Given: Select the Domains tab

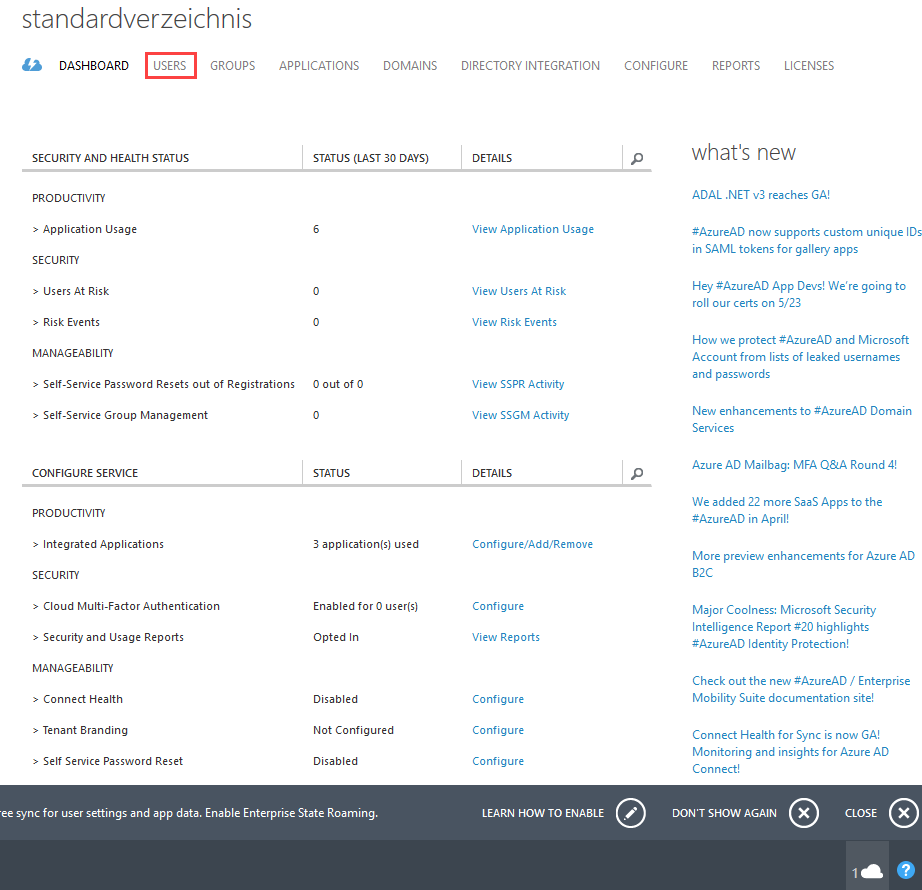Looking at the screenshot, I should click(x=410, y=65).
